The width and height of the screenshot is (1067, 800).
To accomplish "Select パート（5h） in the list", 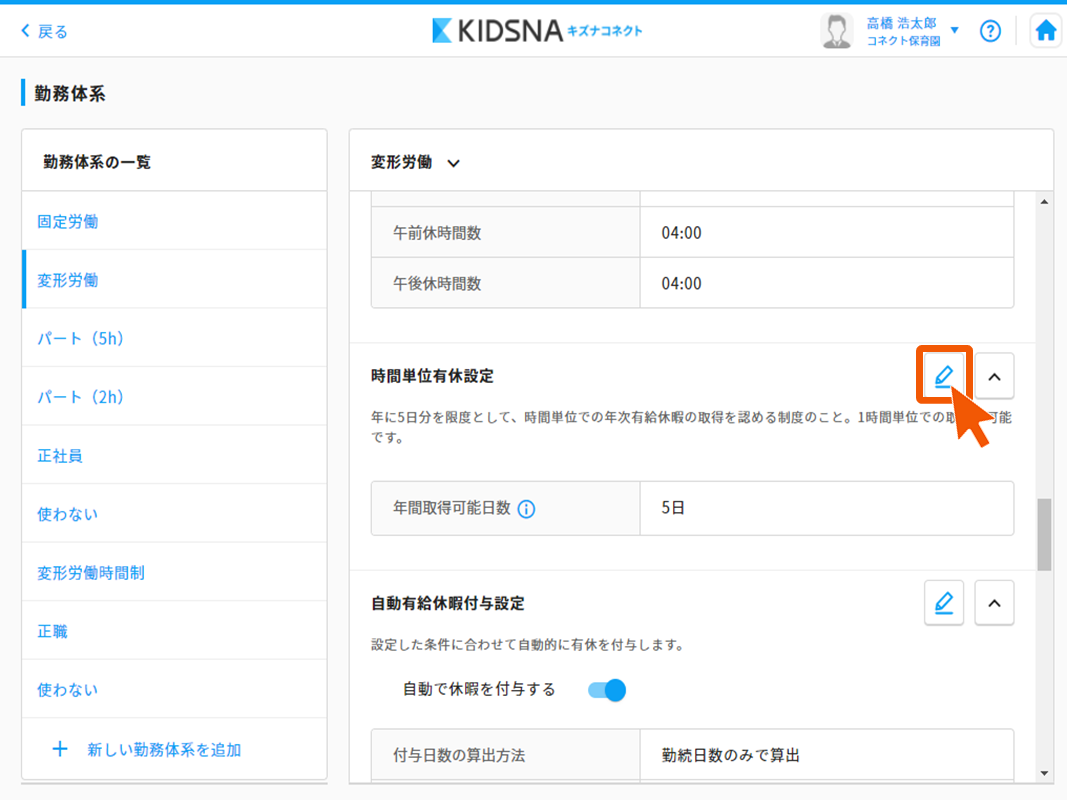I will [81, 339].
